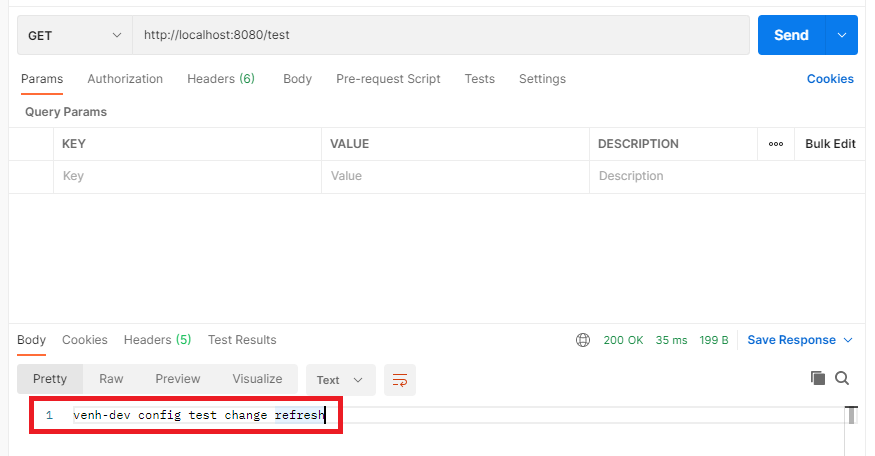Open the Send options dropdown arrow
The height and width of the screenshot is (456, 875).
click(x=842, y=35)
